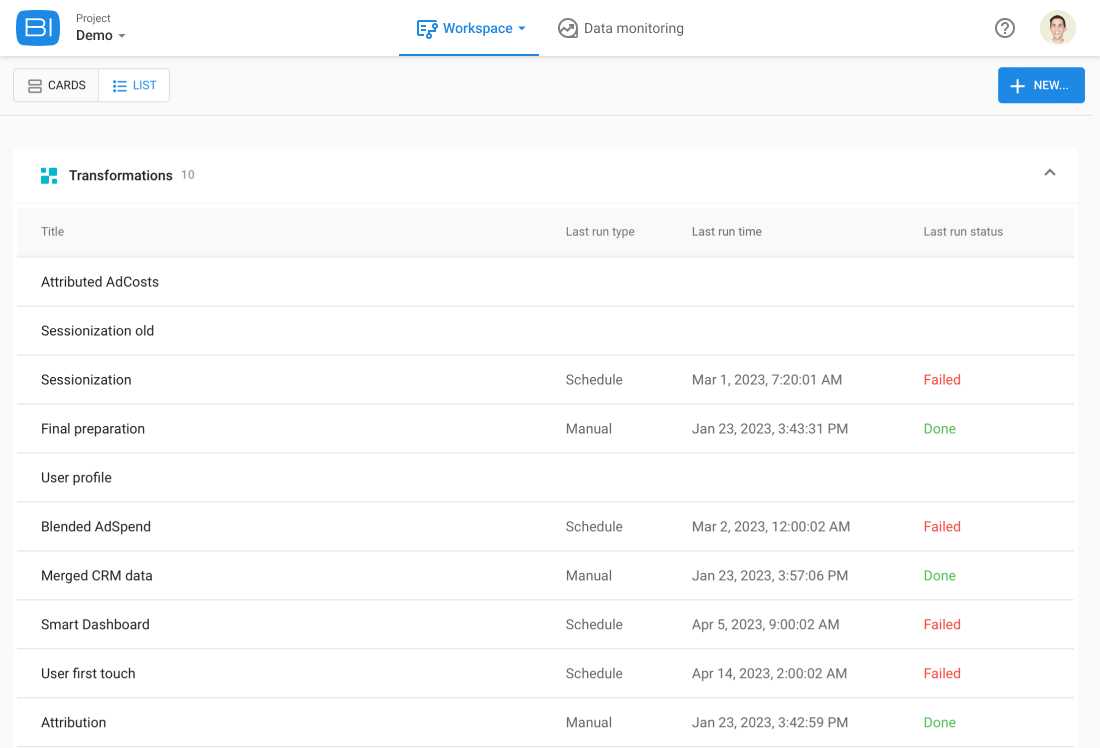Click the Transformations count 10
This screenshot has height=748, width=1100.
point(187,175)
